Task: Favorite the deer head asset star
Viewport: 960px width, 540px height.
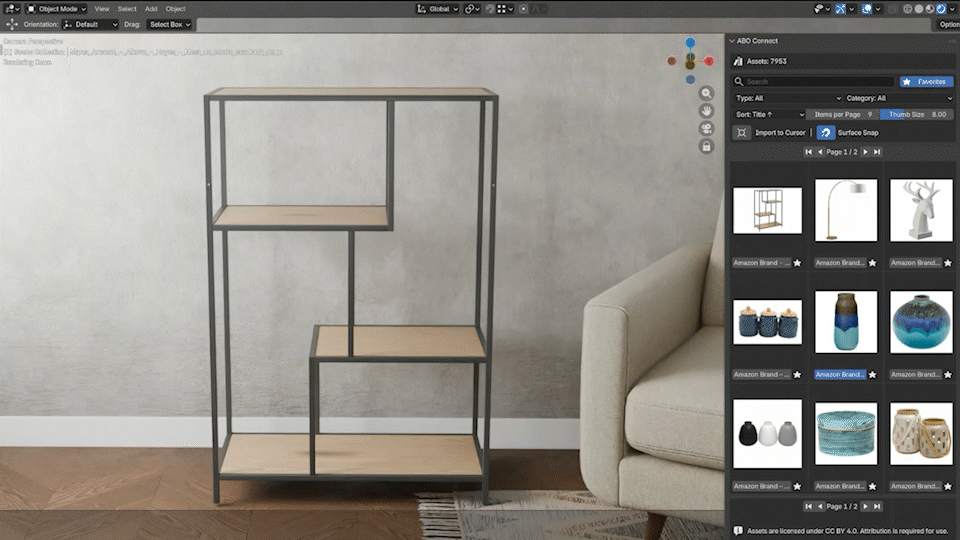Action: point(948,263)
